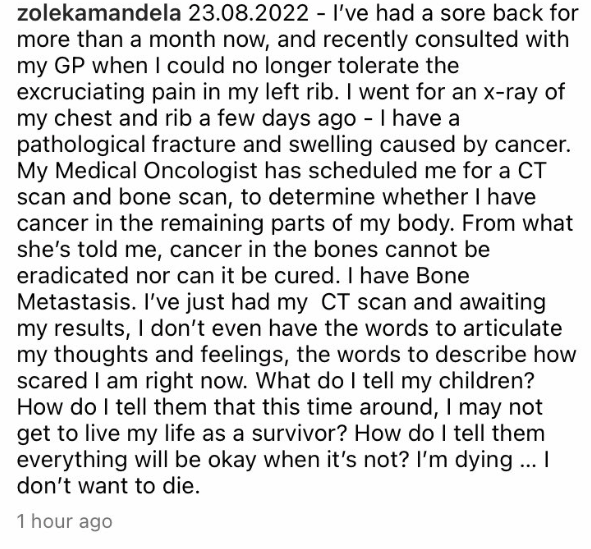Image resolution: width=591 pixels, height=549 pixels.
Task: Click 'What do I tell my children?'
Action: [395, 381]
